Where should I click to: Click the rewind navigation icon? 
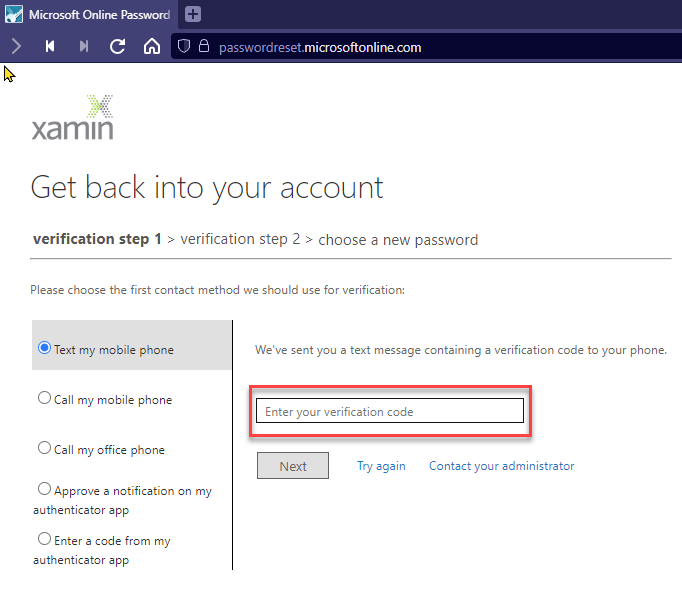50,46
